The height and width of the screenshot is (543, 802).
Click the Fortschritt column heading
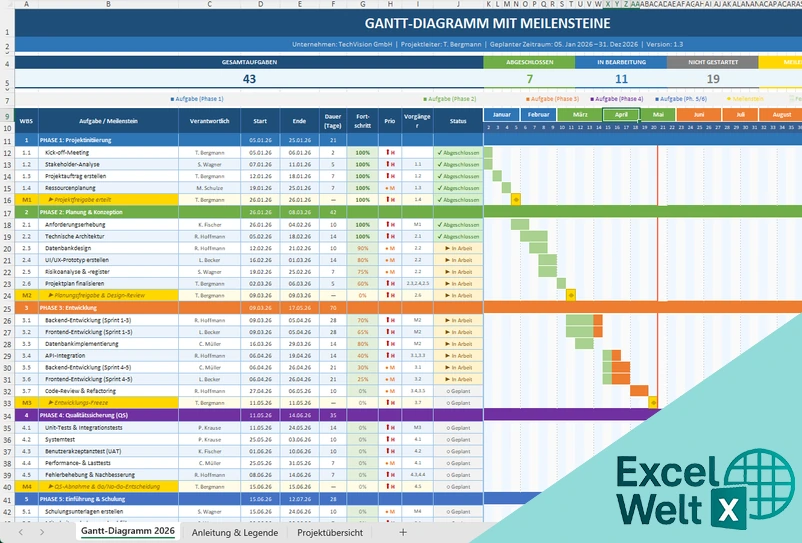(x=363, y=121)
